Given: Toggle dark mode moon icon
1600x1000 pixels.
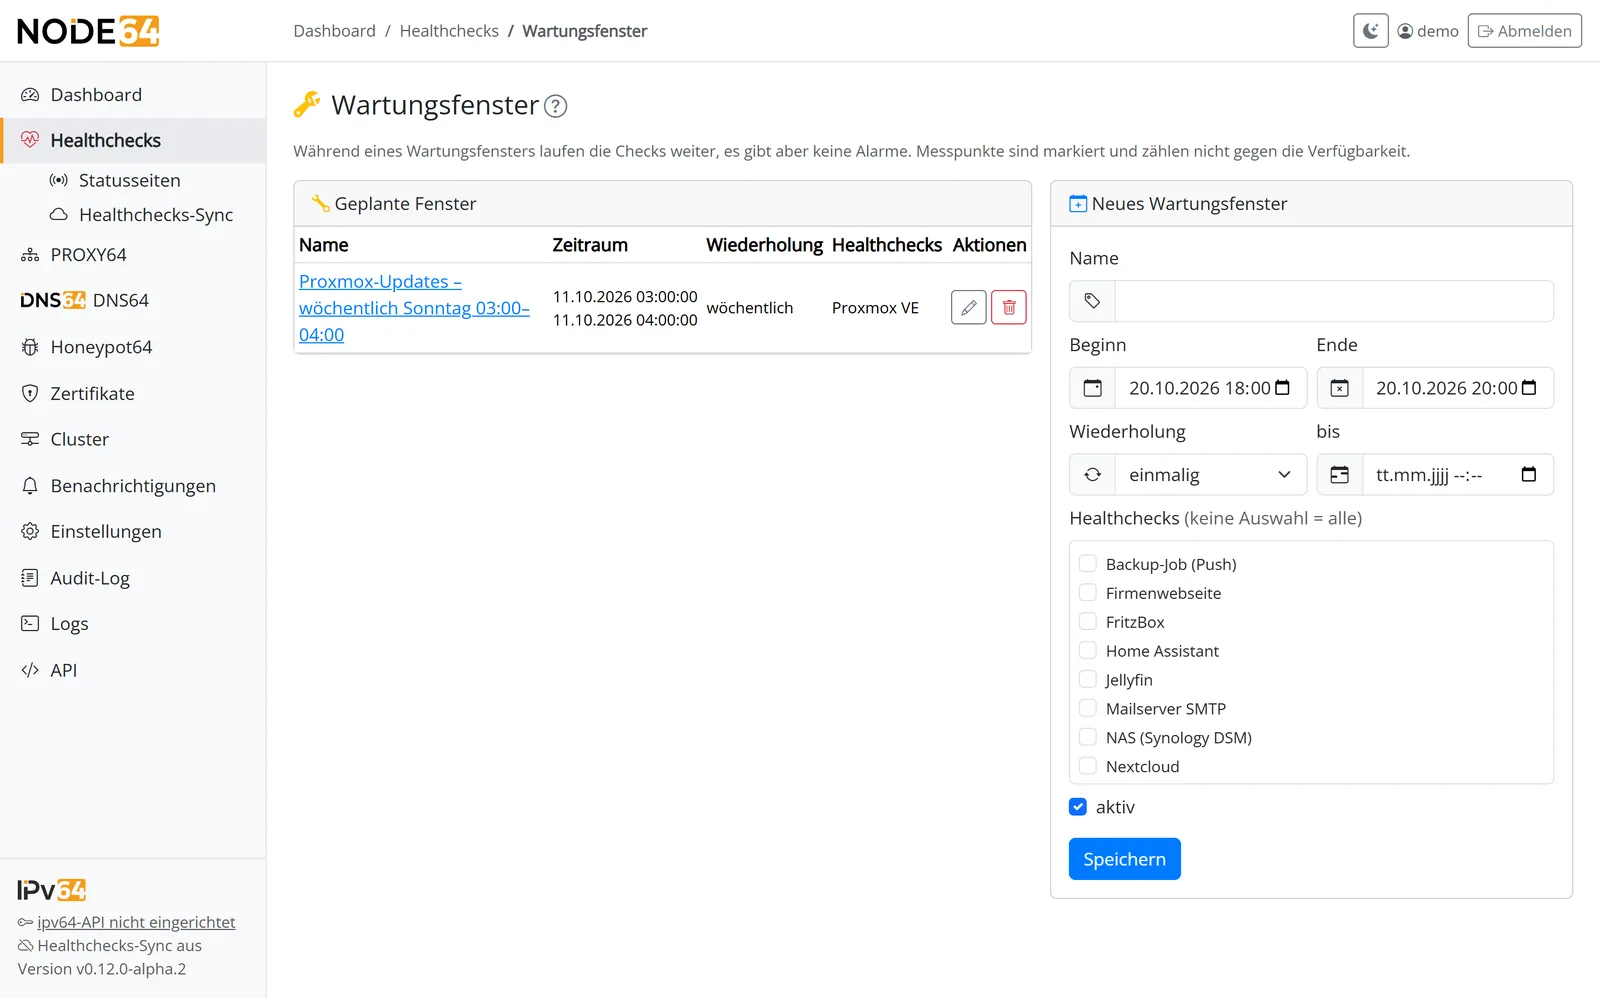Looking at the screenshot, I should click(x=1370, y=31).
